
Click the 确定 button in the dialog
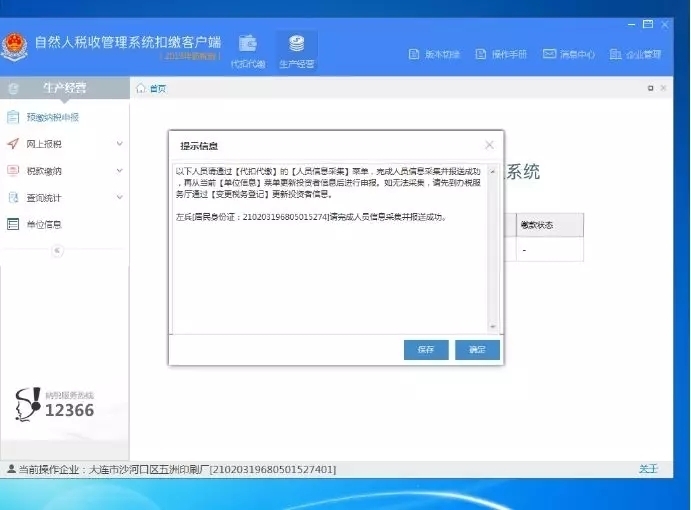coord(477,350)
